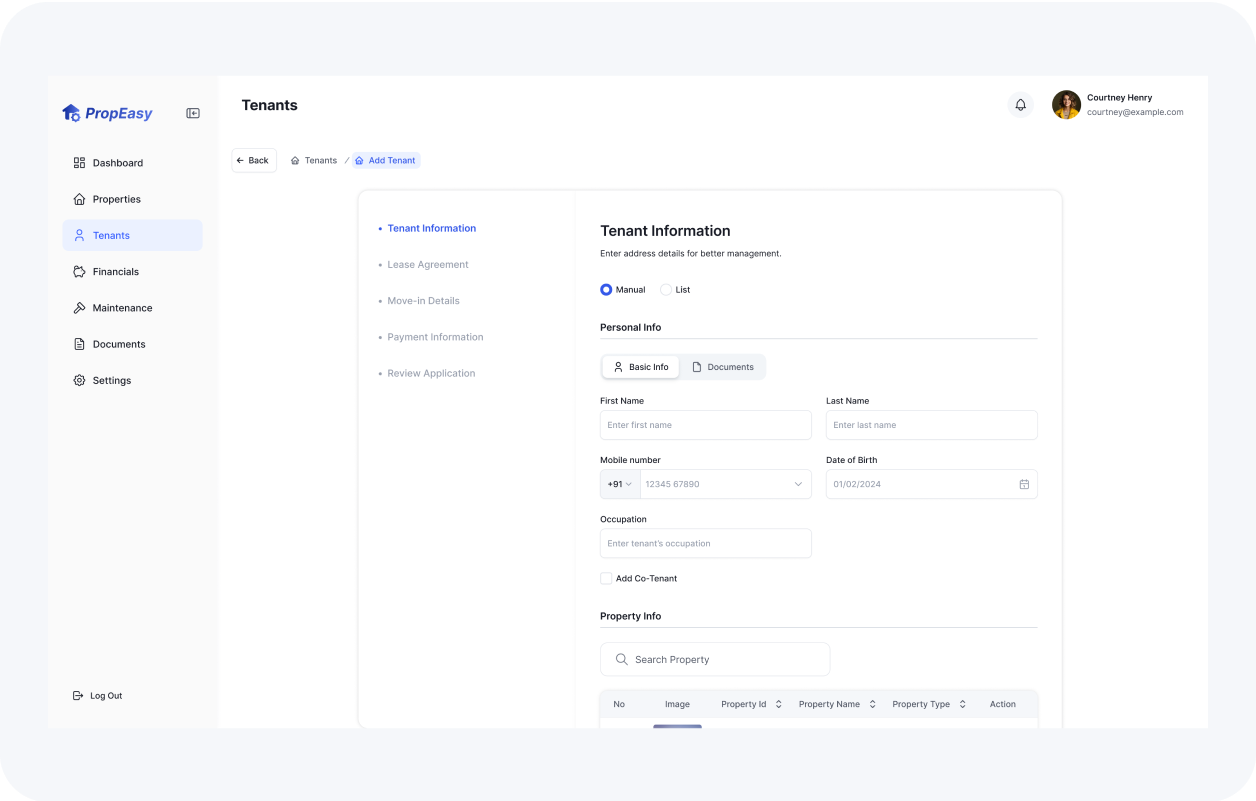This screenshot has width=1256, height=801.
Task: Open Dashboard in the sidebar
Action: coord(132,163)
